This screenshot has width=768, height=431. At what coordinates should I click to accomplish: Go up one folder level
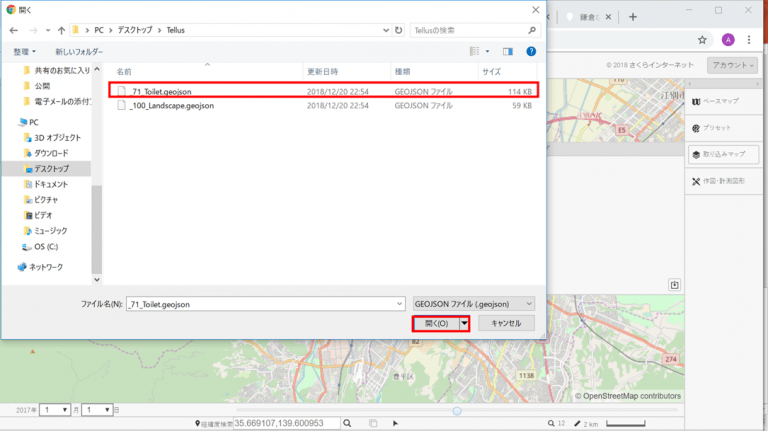tap(61, 30)
